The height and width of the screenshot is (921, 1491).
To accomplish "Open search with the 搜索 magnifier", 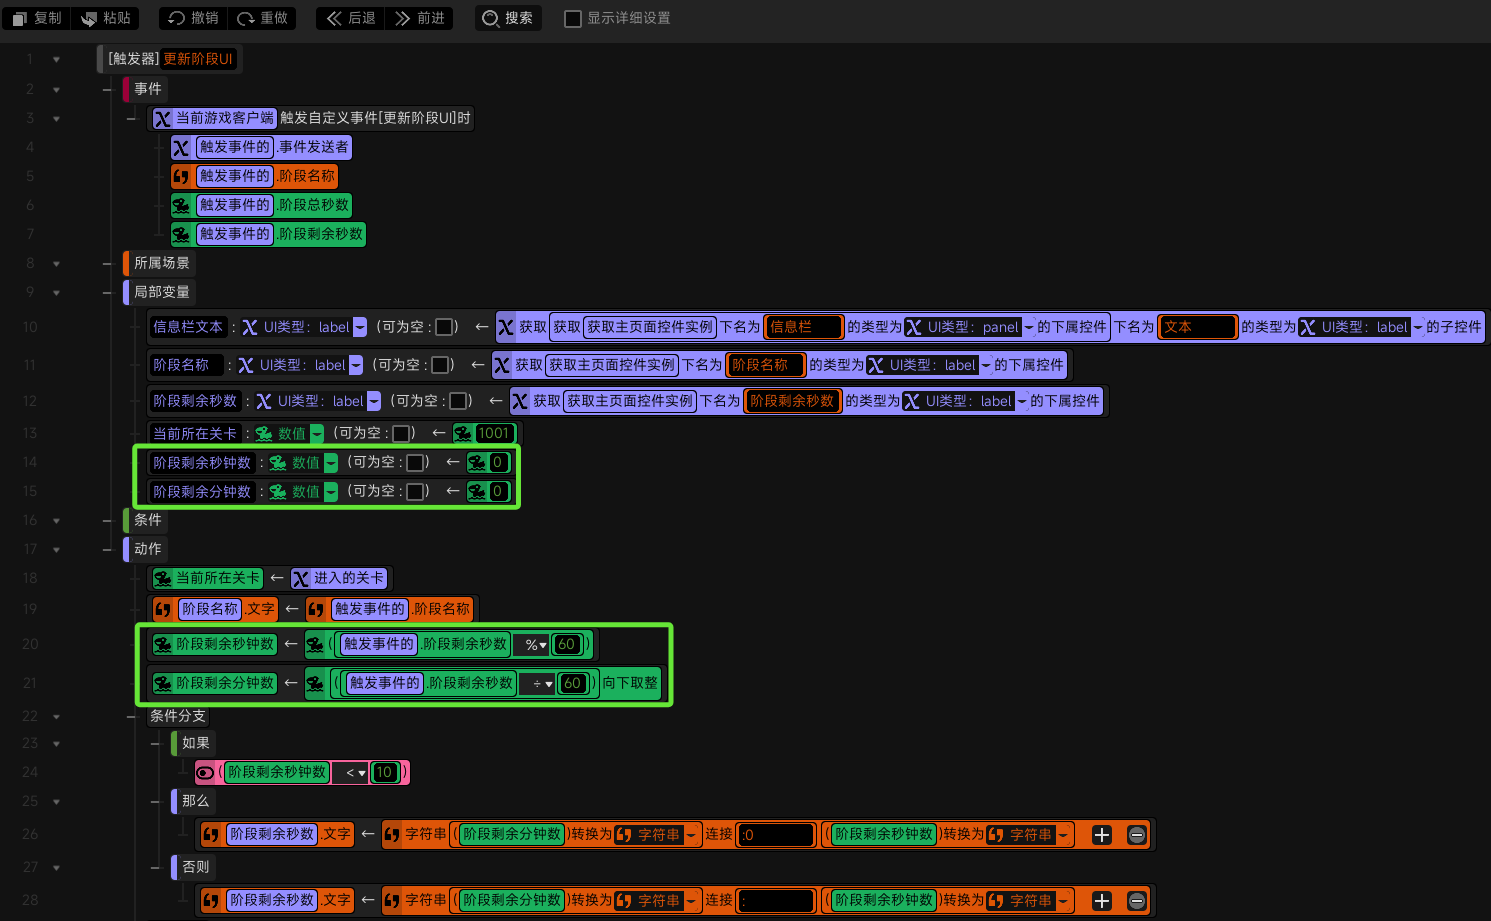I will pyautogui.click(x=490, y=18).
